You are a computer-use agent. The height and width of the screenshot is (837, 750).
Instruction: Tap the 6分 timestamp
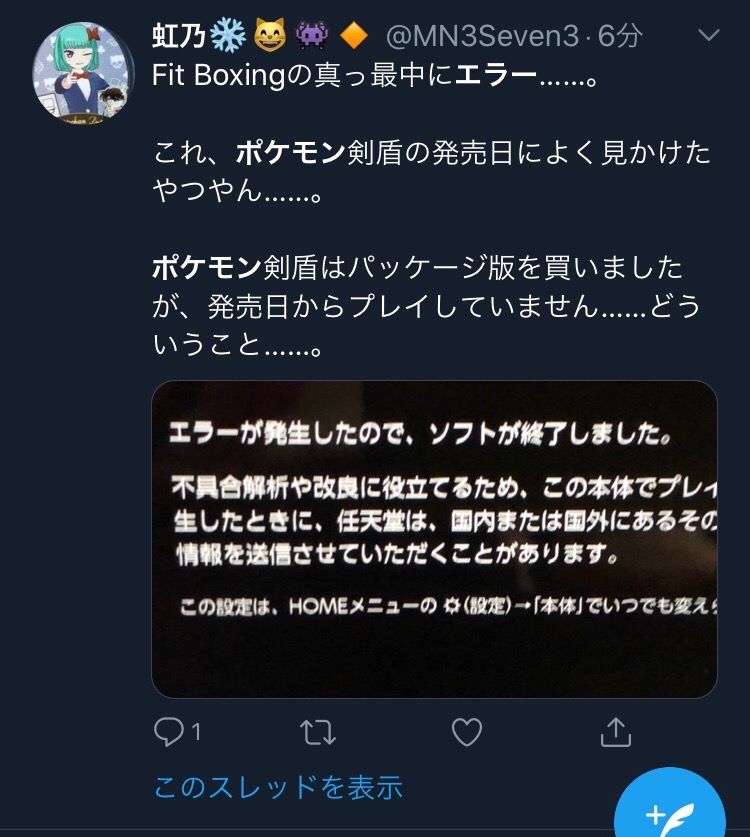pos(620,36)
